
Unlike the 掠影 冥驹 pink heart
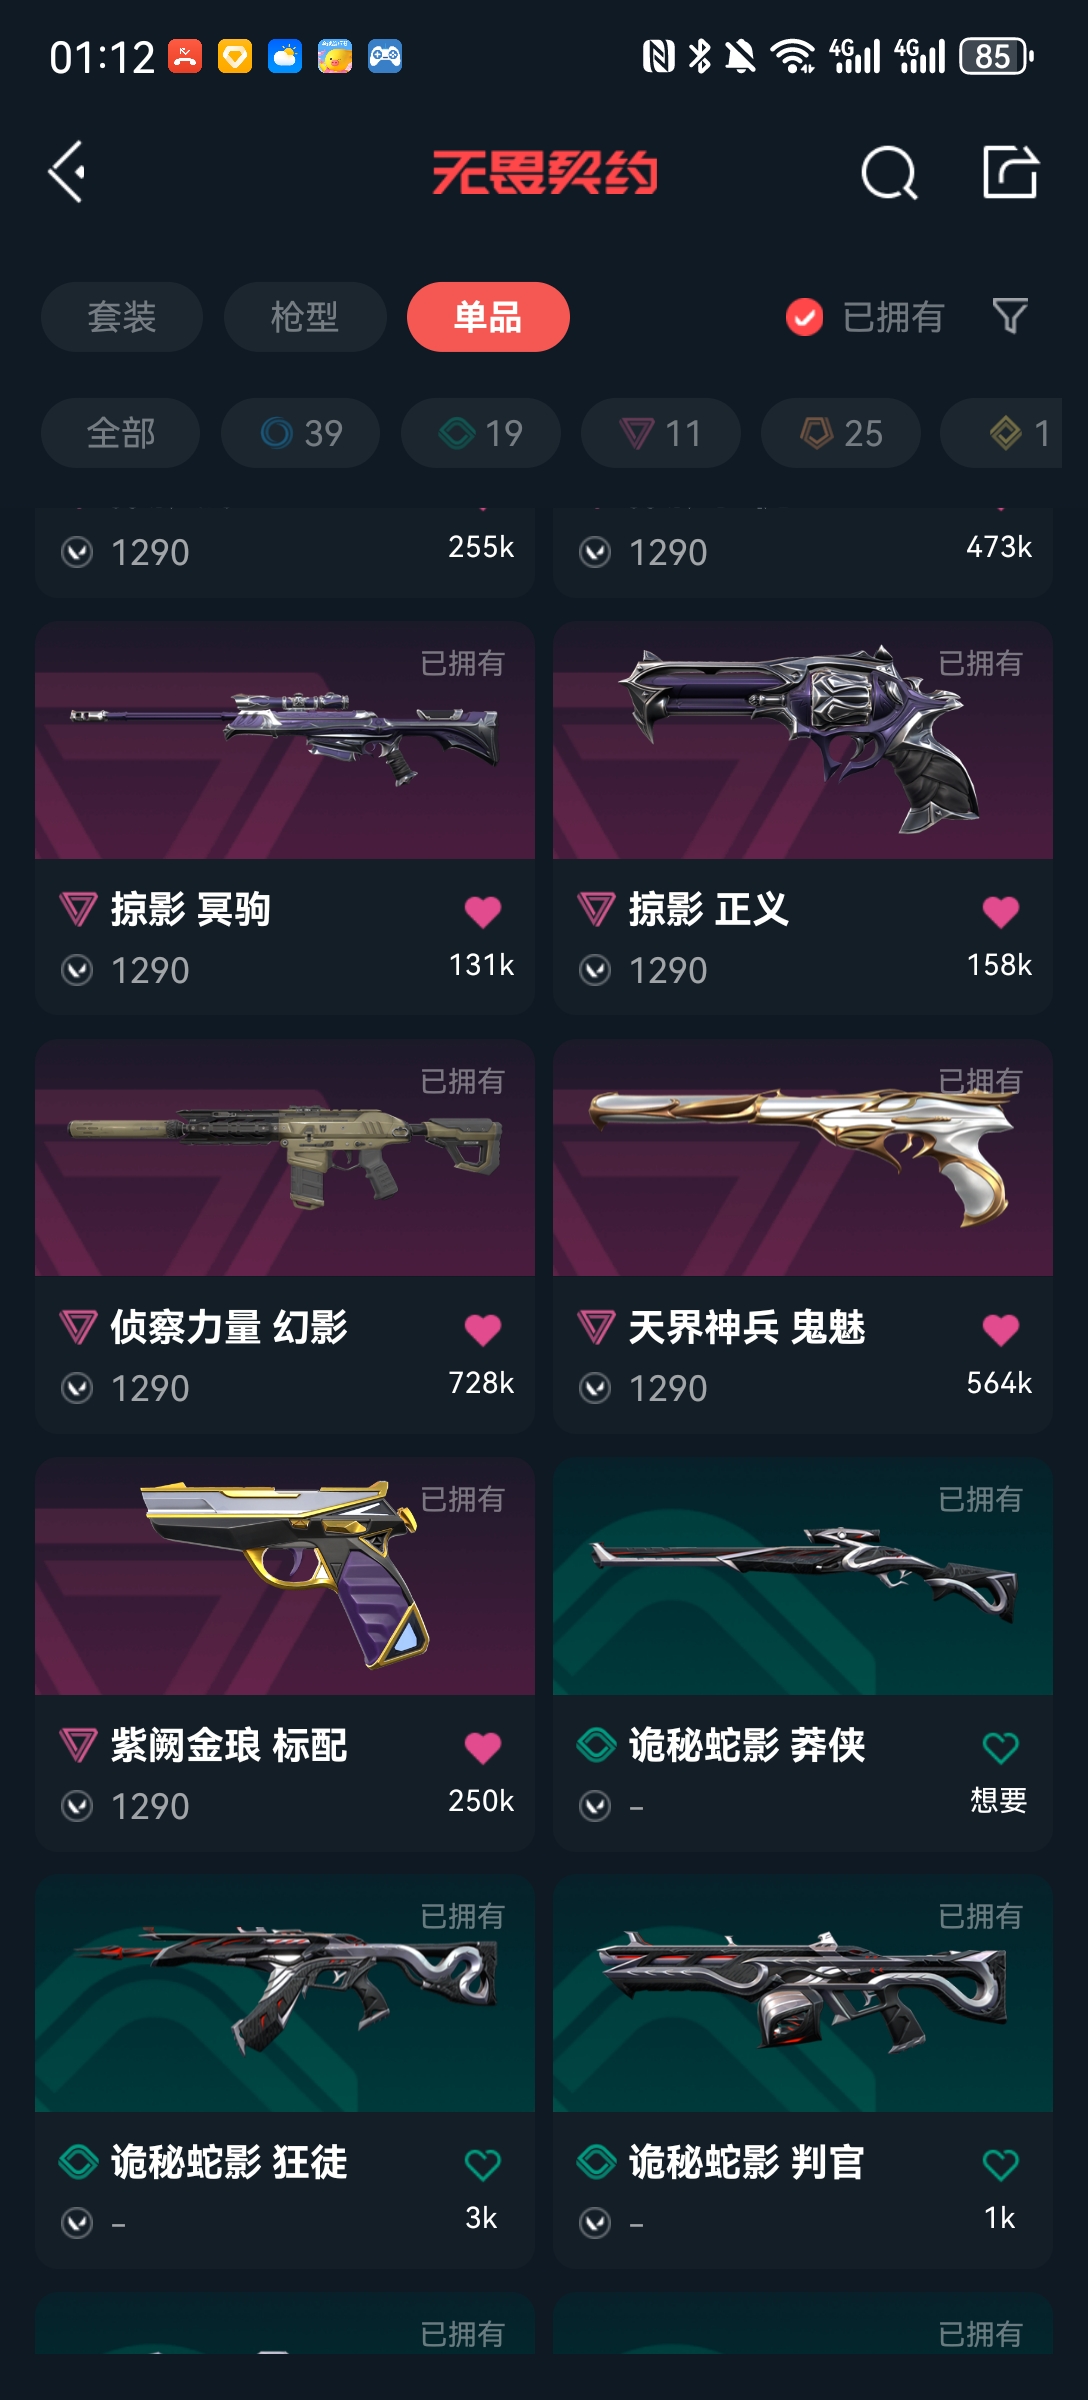(483, 911)
